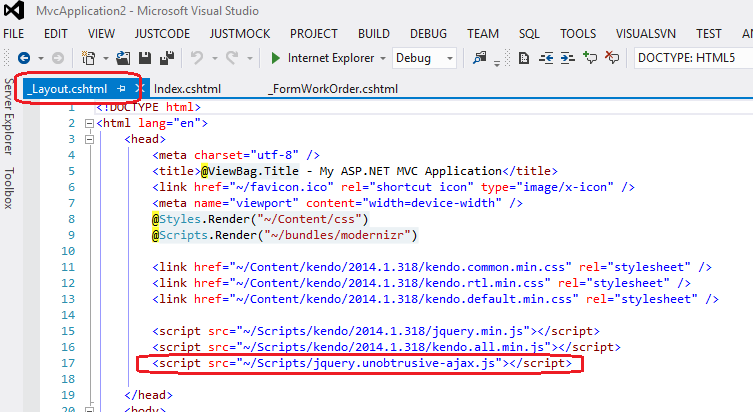Open the New Project dropdown arrow

pyautogui.click(x=105, y=59)
